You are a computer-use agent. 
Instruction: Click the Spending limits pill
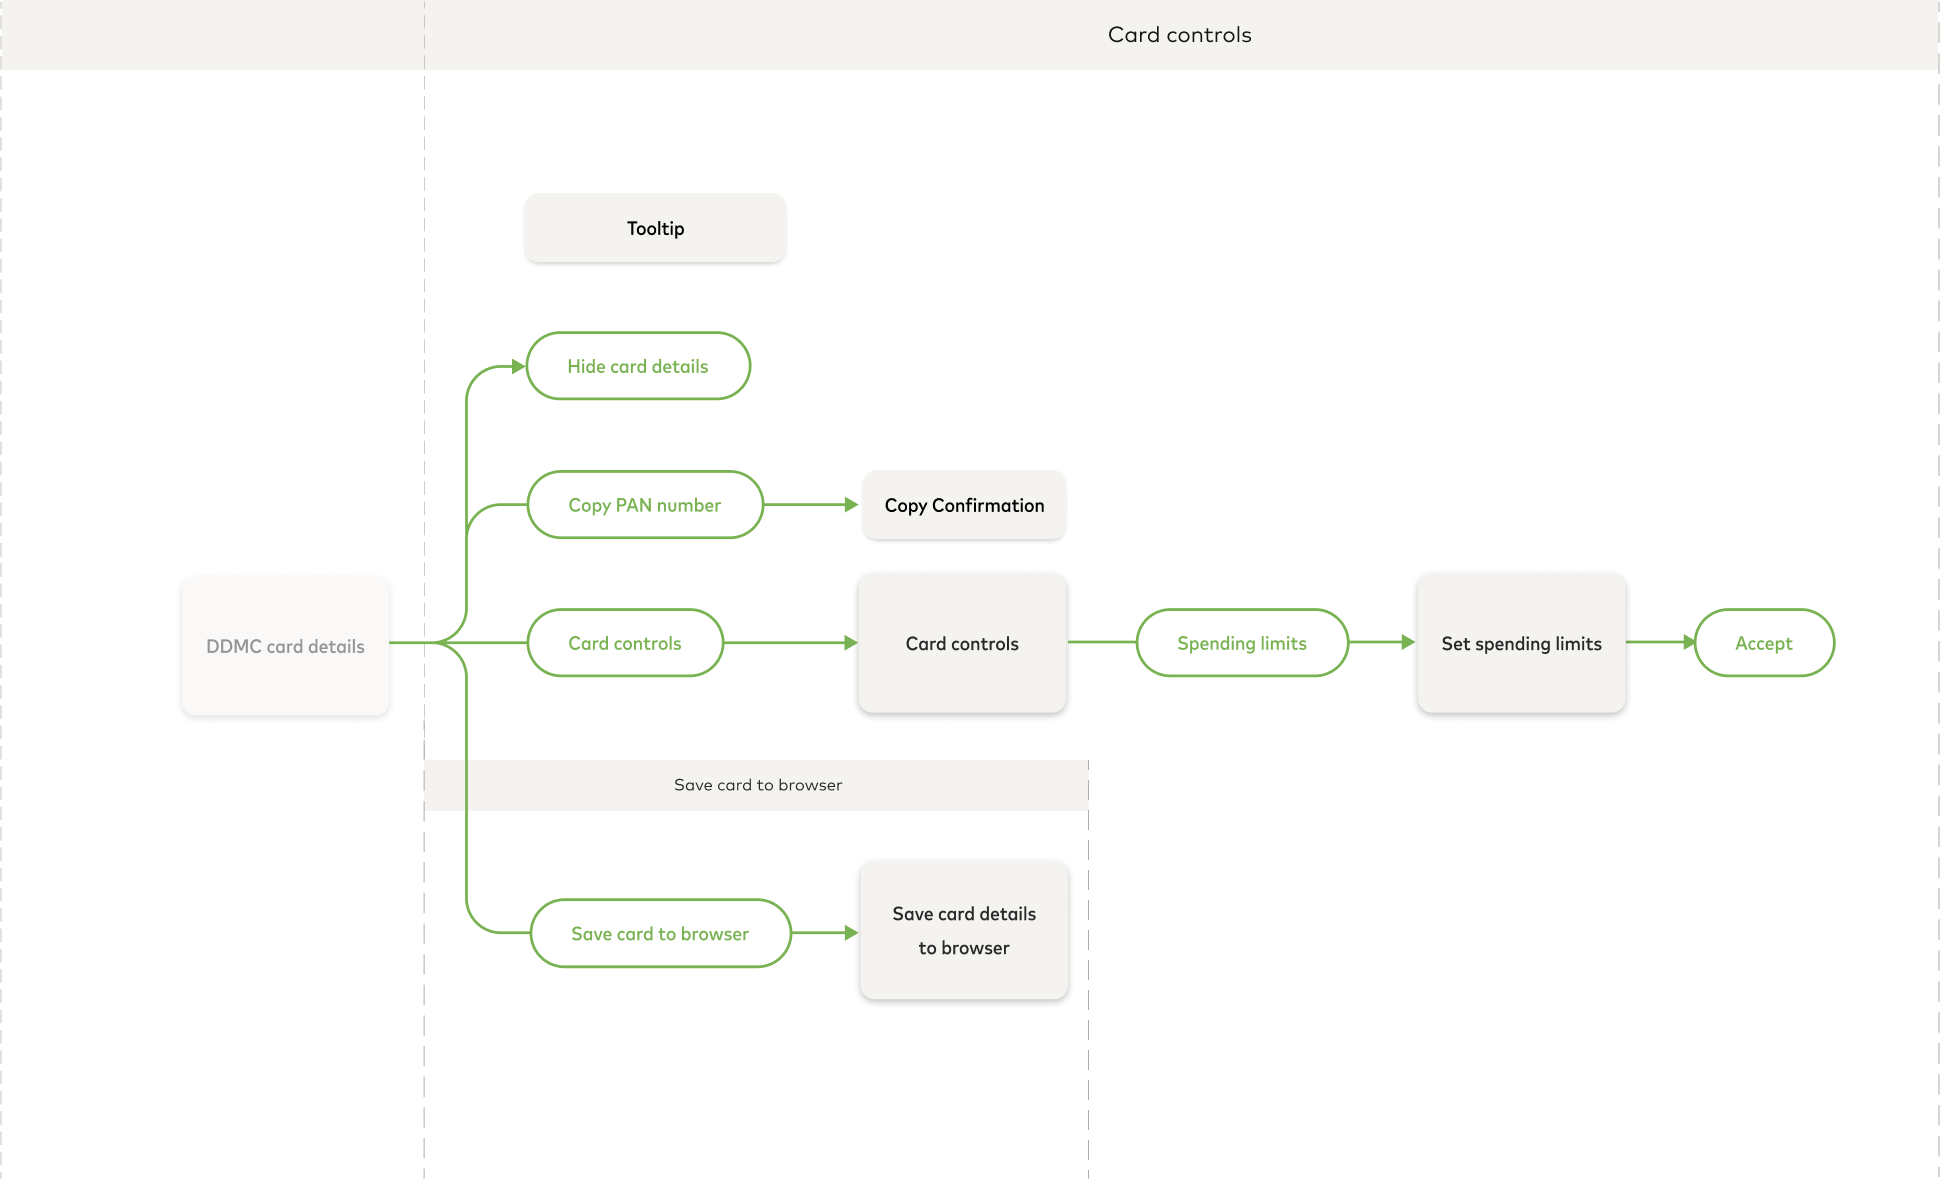[x=1241, y=643]
